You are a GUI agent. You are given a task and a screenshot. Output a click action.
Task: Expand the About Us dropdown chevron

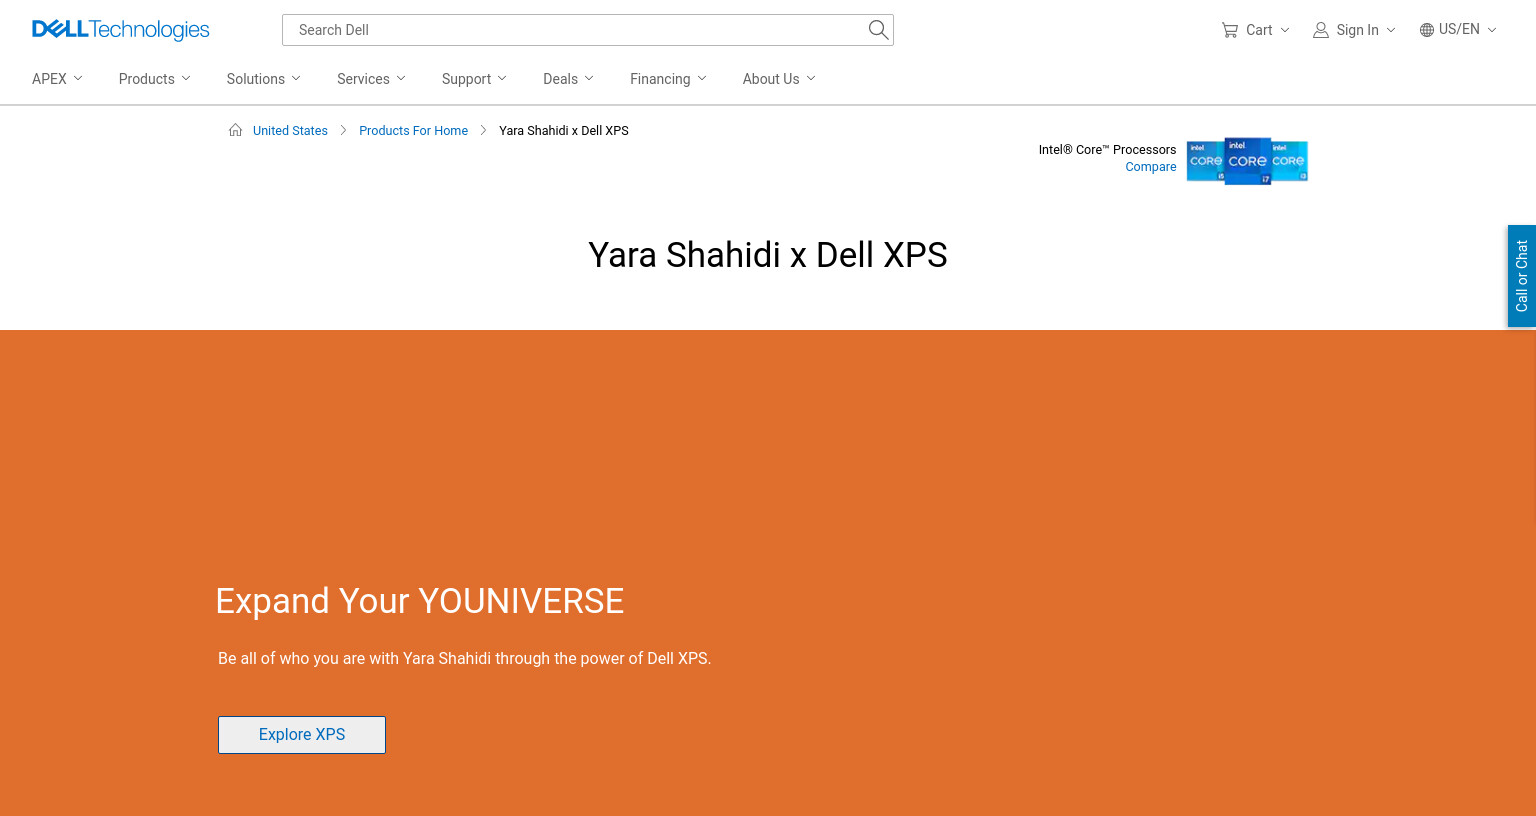point(811,78)
